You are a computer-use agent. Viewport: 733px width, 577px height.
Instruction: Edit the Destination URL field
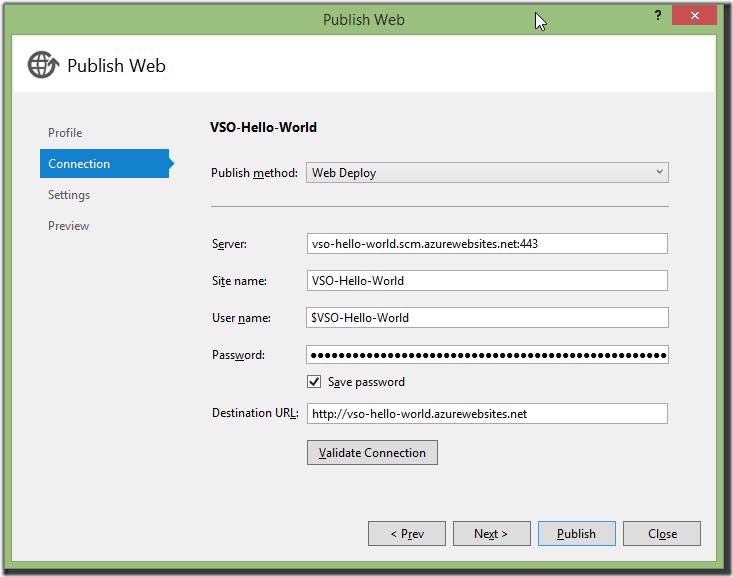pyautogui.click(x=487, y=414)
